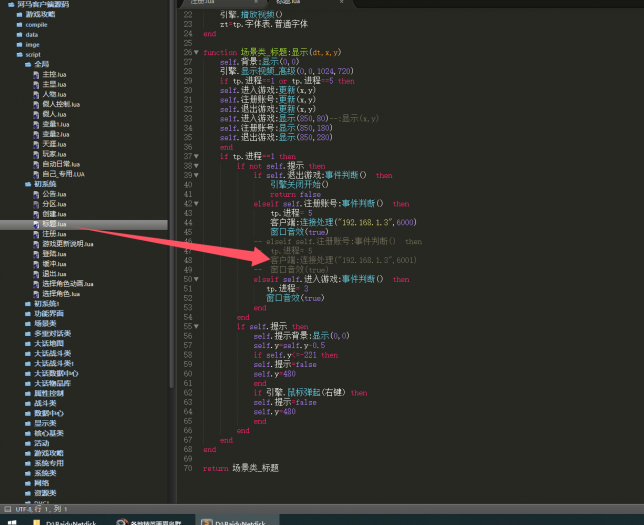Click the UTF-8 encoding status text
This screenshot has height=525, width=644.
[19, 508]
